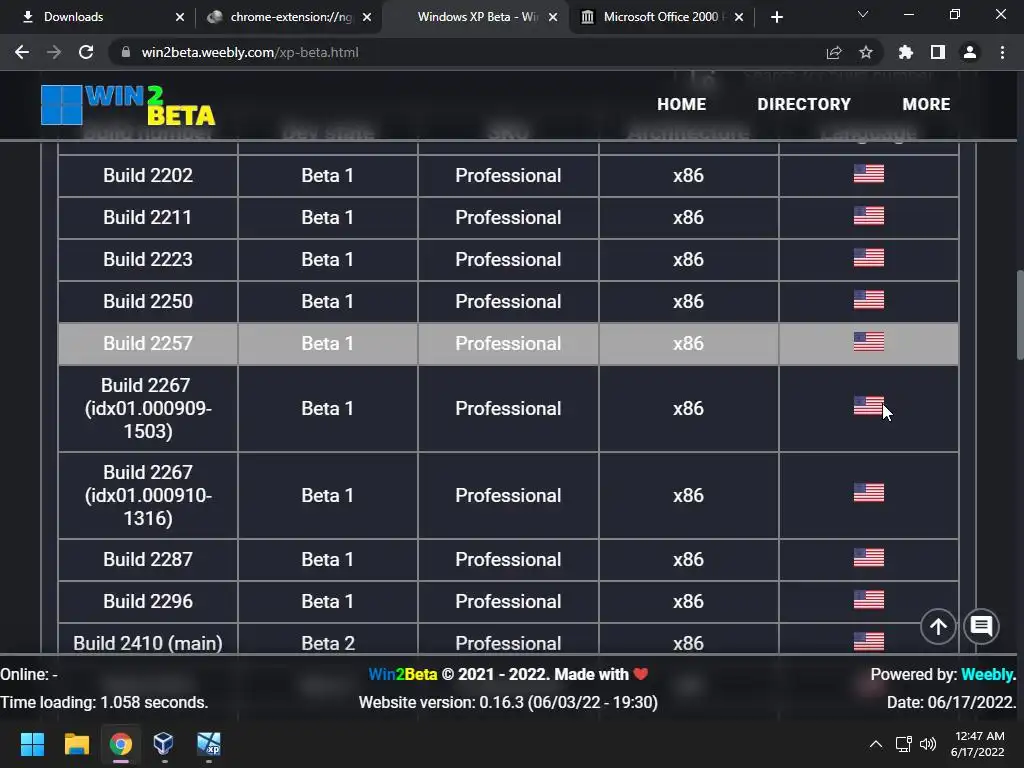
Task: Open the Chrome profile icon
Action: coord(970,52)
